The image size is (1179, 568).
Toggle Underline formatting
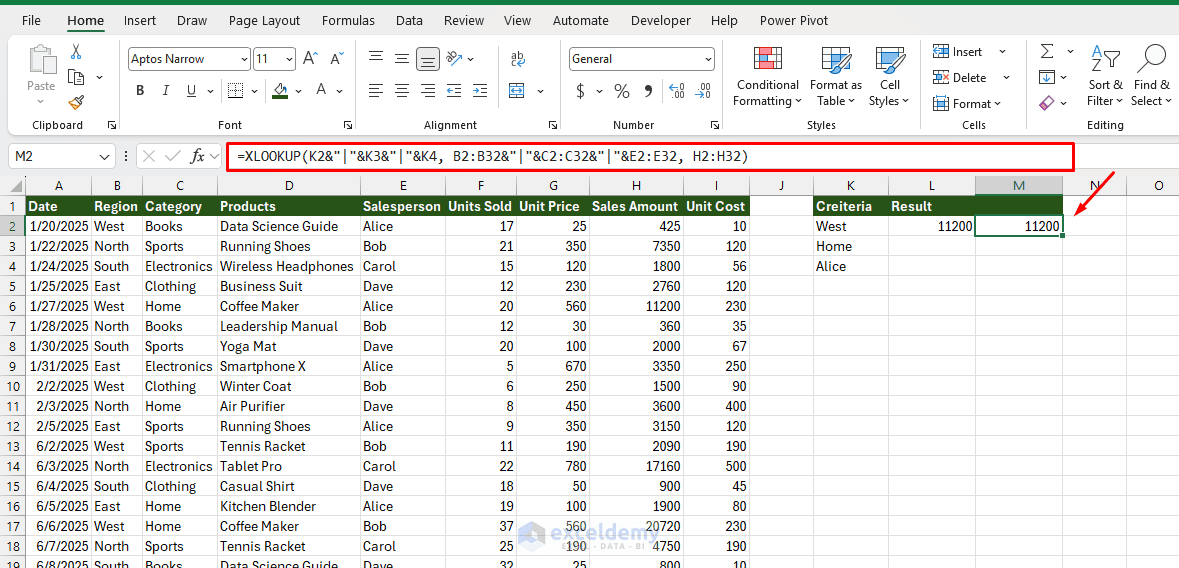191,90
